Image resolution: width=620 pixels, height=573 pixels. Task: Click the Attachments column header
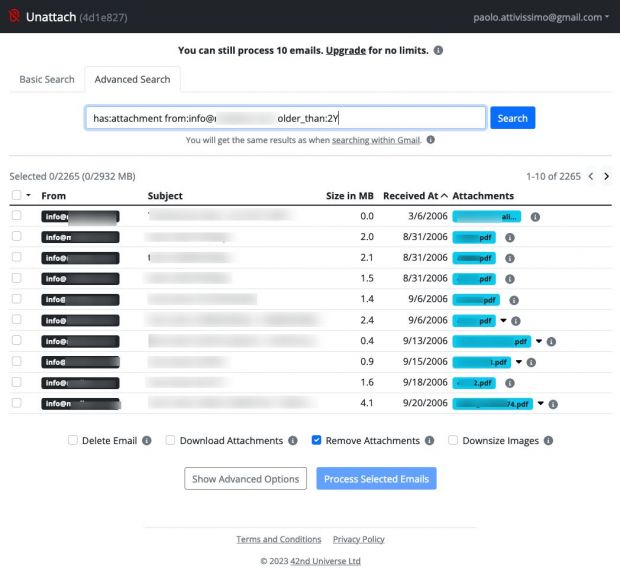[x=483, y=196]
